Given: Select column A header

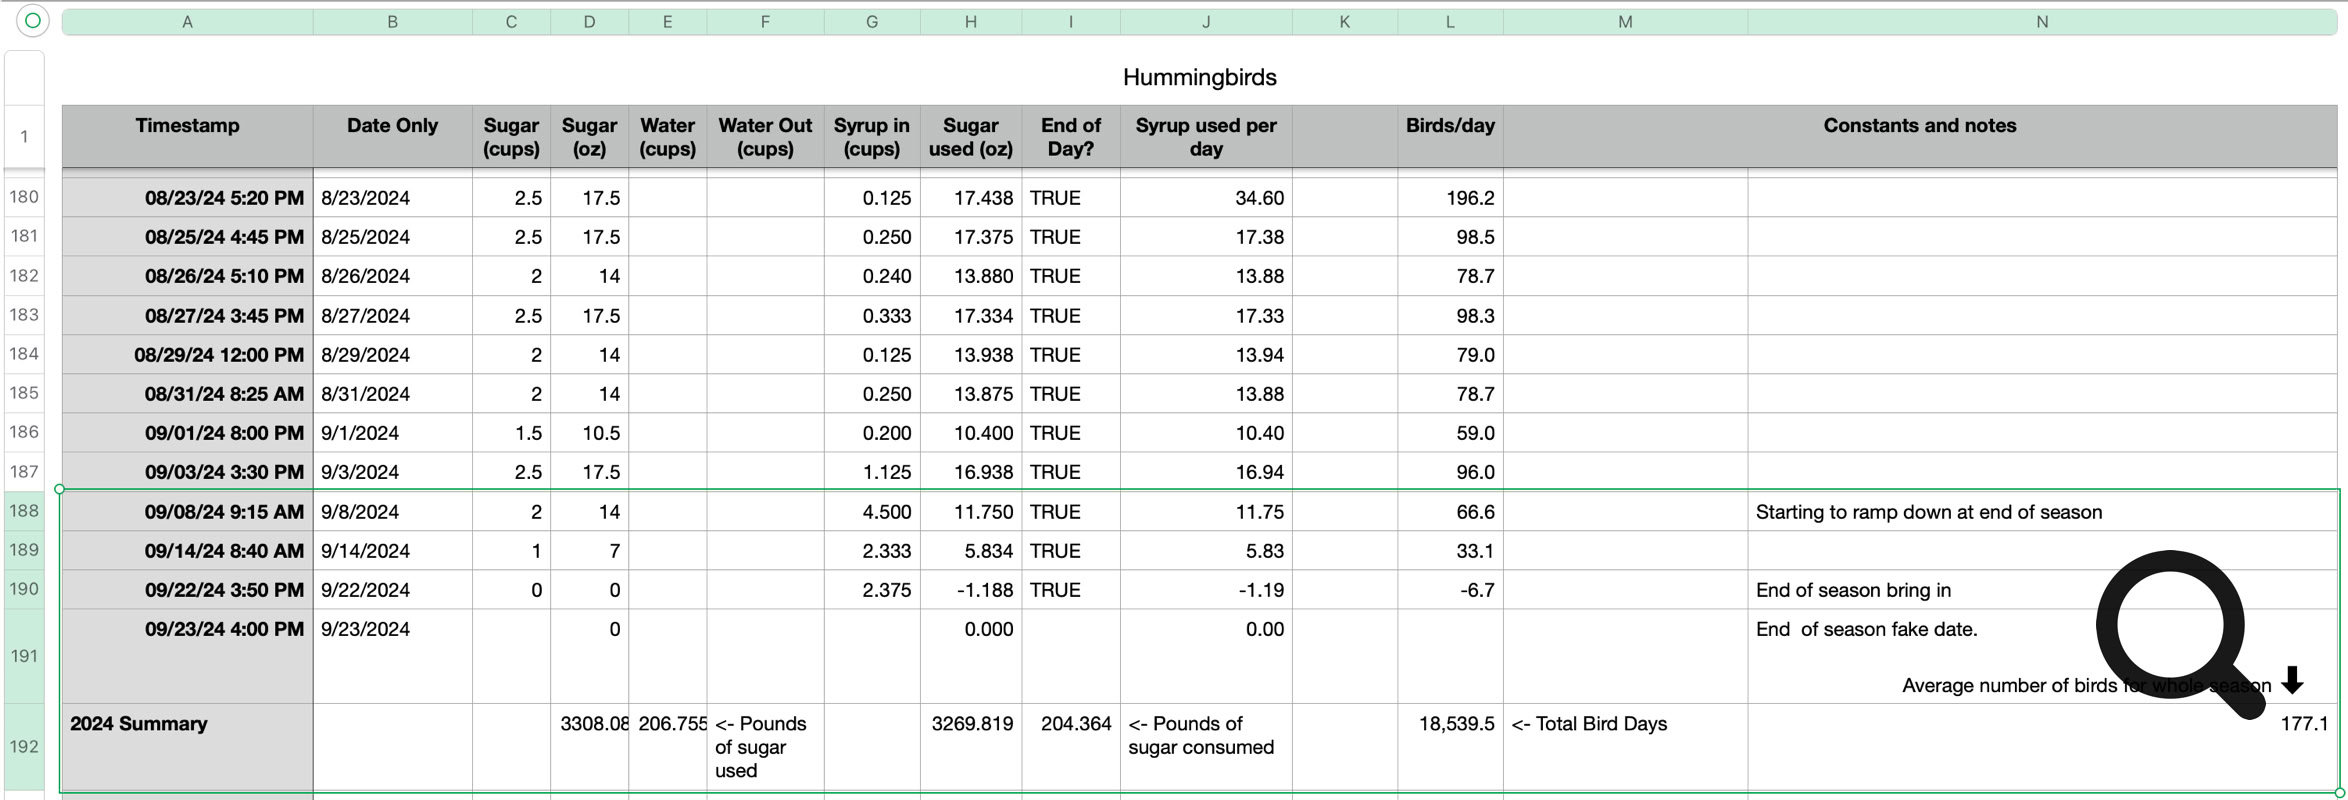Looking at the screenshot, I should tap(187, 22).
